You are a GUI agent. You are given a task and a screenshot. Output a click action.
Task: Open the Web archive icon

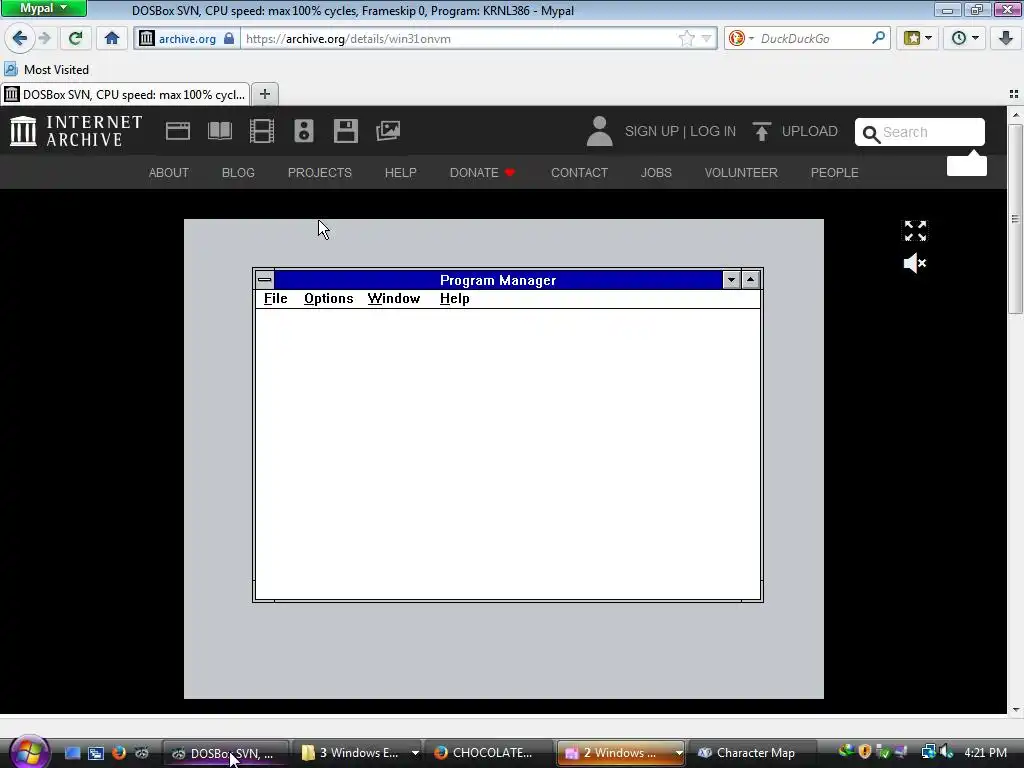(x=178, y=131)
